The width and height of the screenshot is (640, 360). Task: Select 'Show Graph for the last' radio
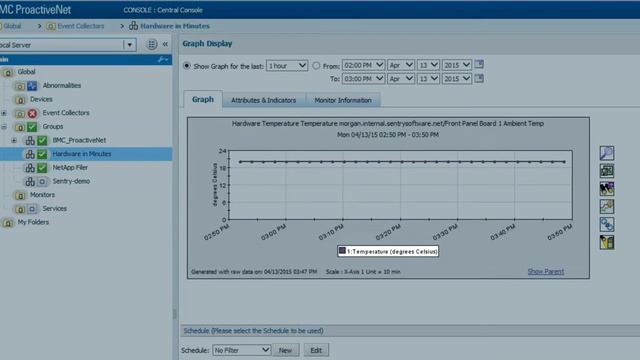tap(187, 65)
